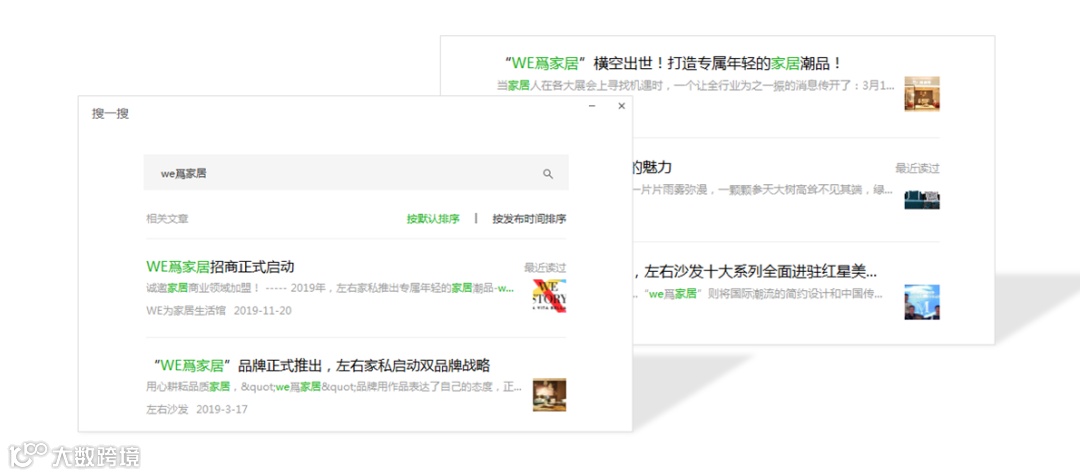1080x476 pixels.
Task: Minimize the 搜一搜 window
Action: click(x=592, y=105)
